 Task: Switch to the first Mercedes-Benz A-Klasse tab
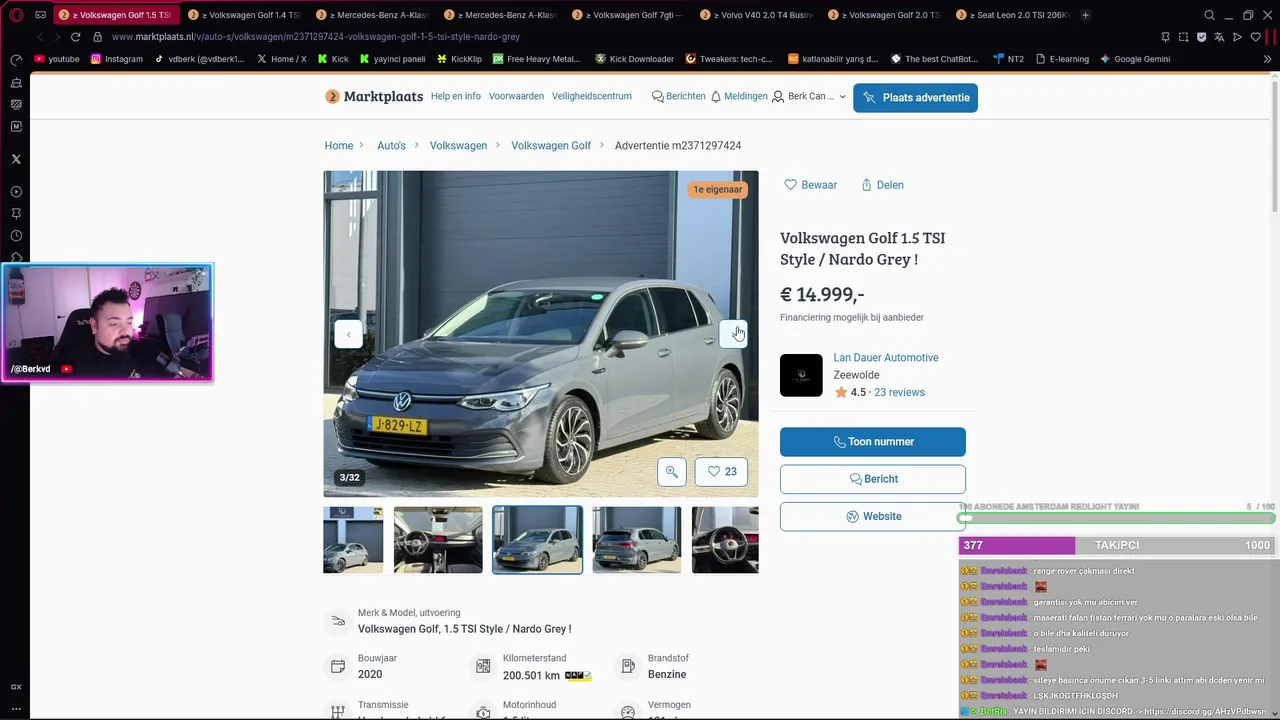371,15
